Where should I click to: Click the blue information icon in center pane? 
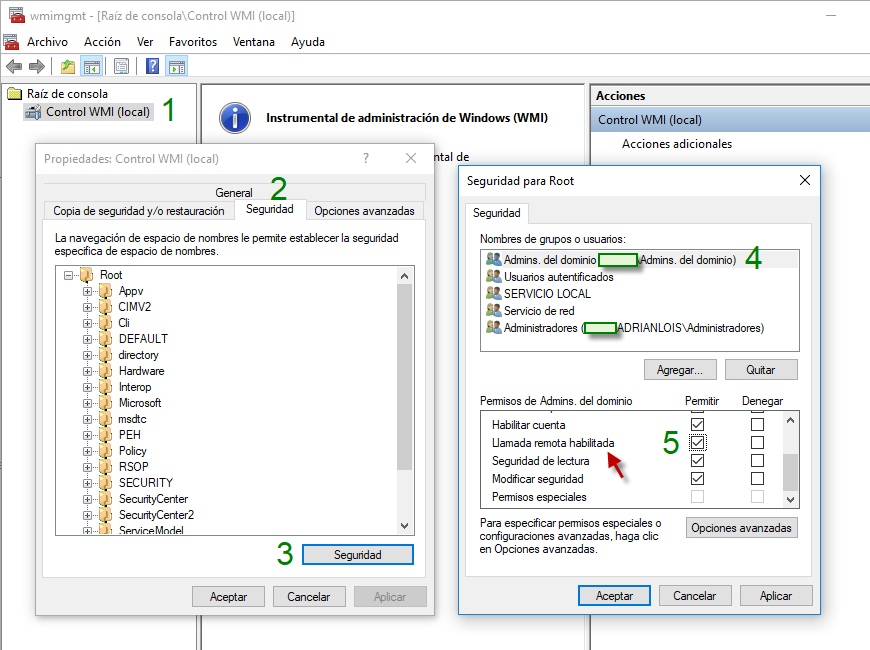[235, 118]
